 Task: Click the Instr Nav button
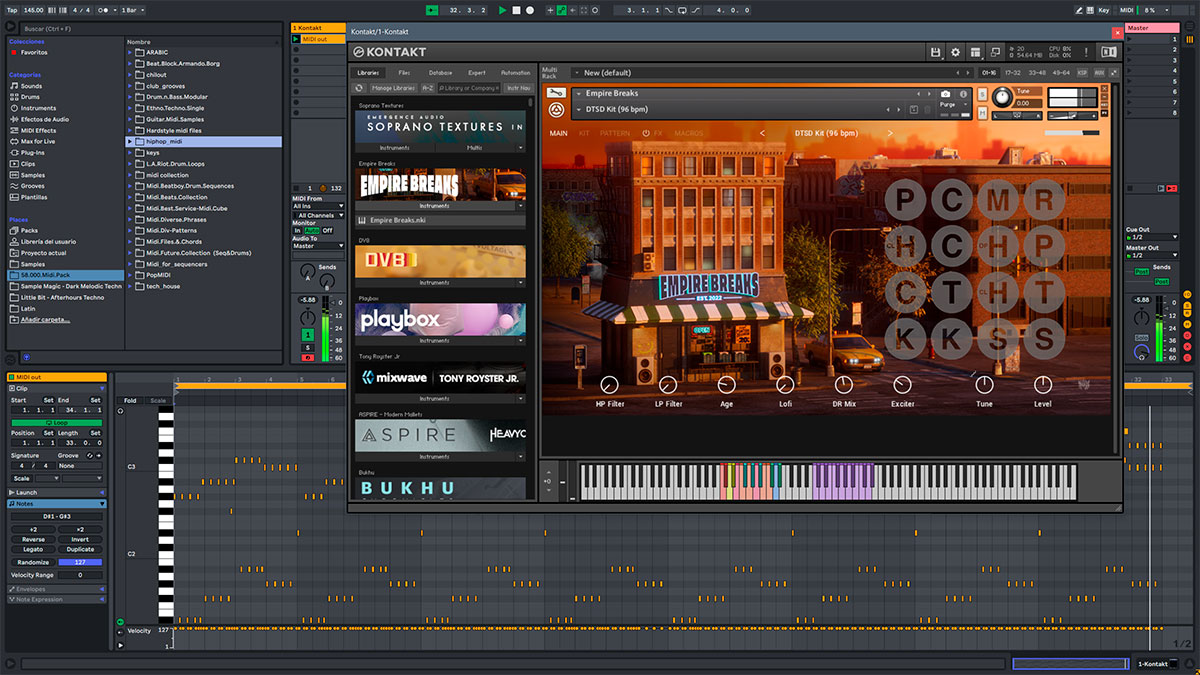(x=518, y=88)
